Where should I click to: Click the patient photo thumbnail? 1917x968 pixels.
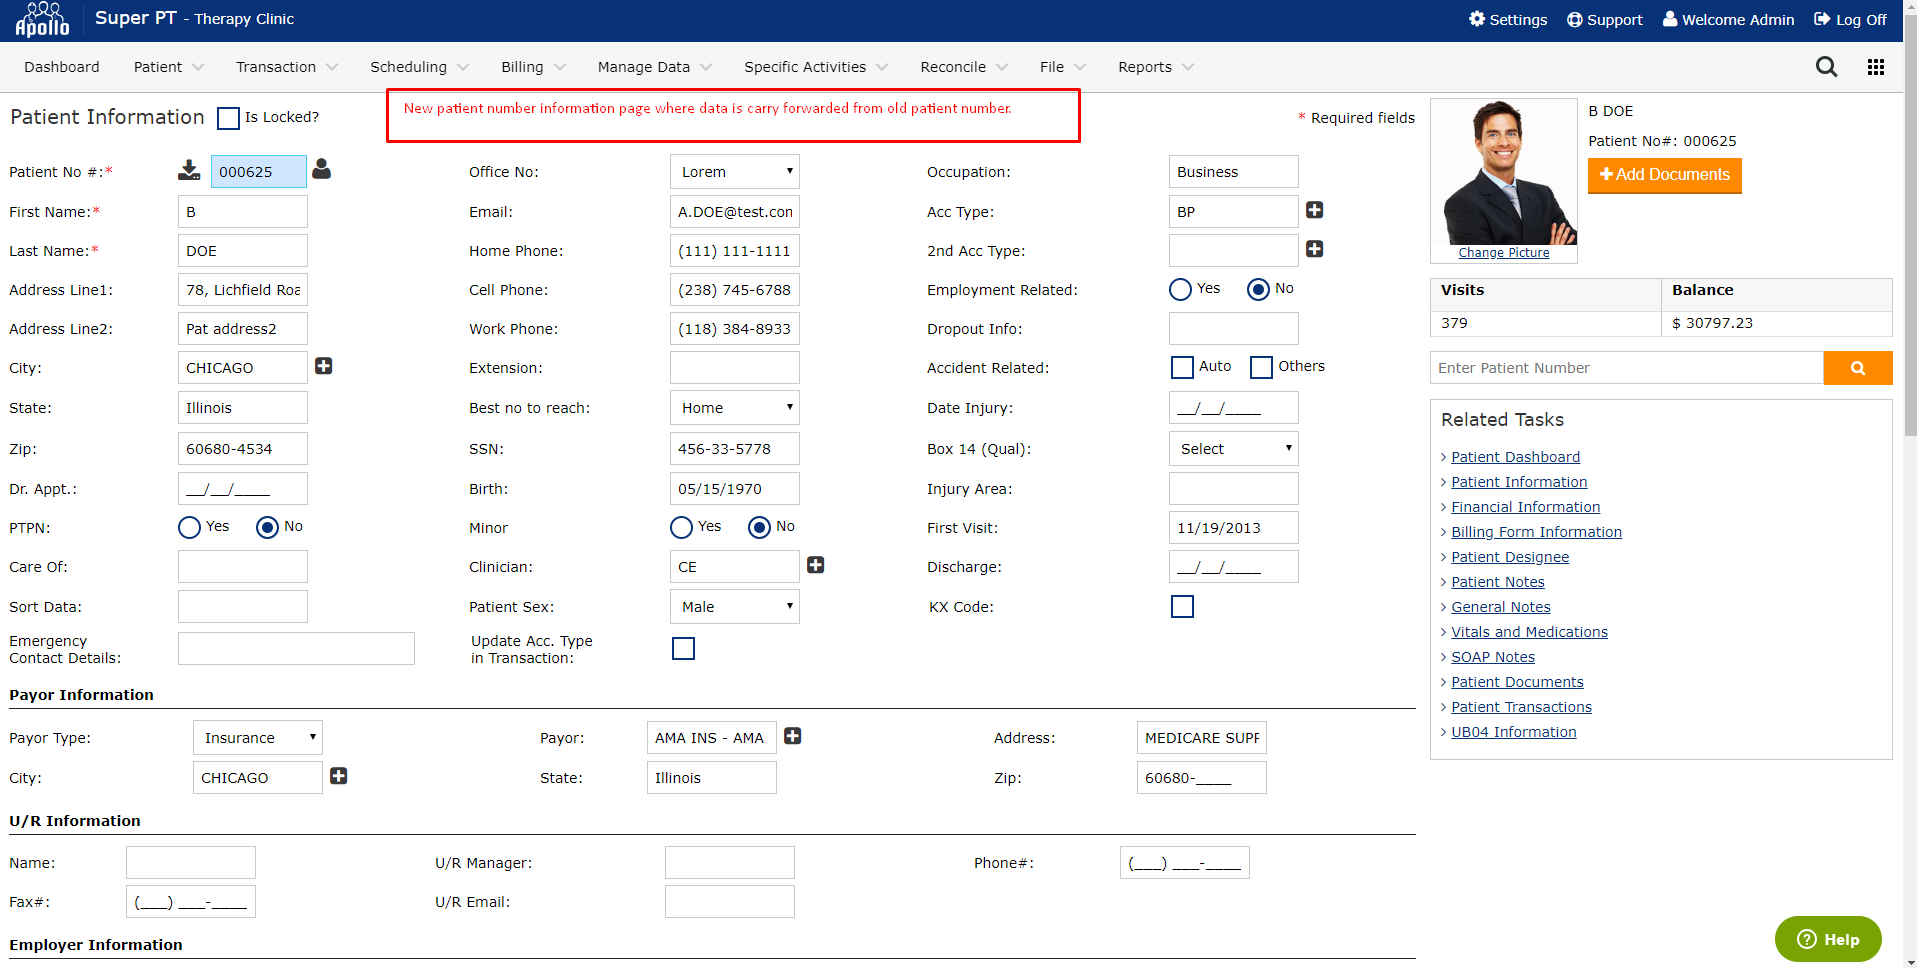1503,173
